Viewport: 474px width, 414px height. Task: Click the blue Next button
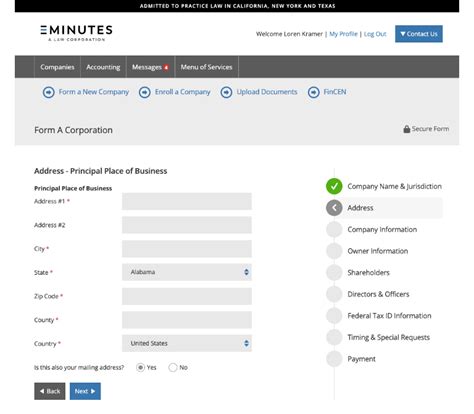pyautogui.click(x=85, y=391)
